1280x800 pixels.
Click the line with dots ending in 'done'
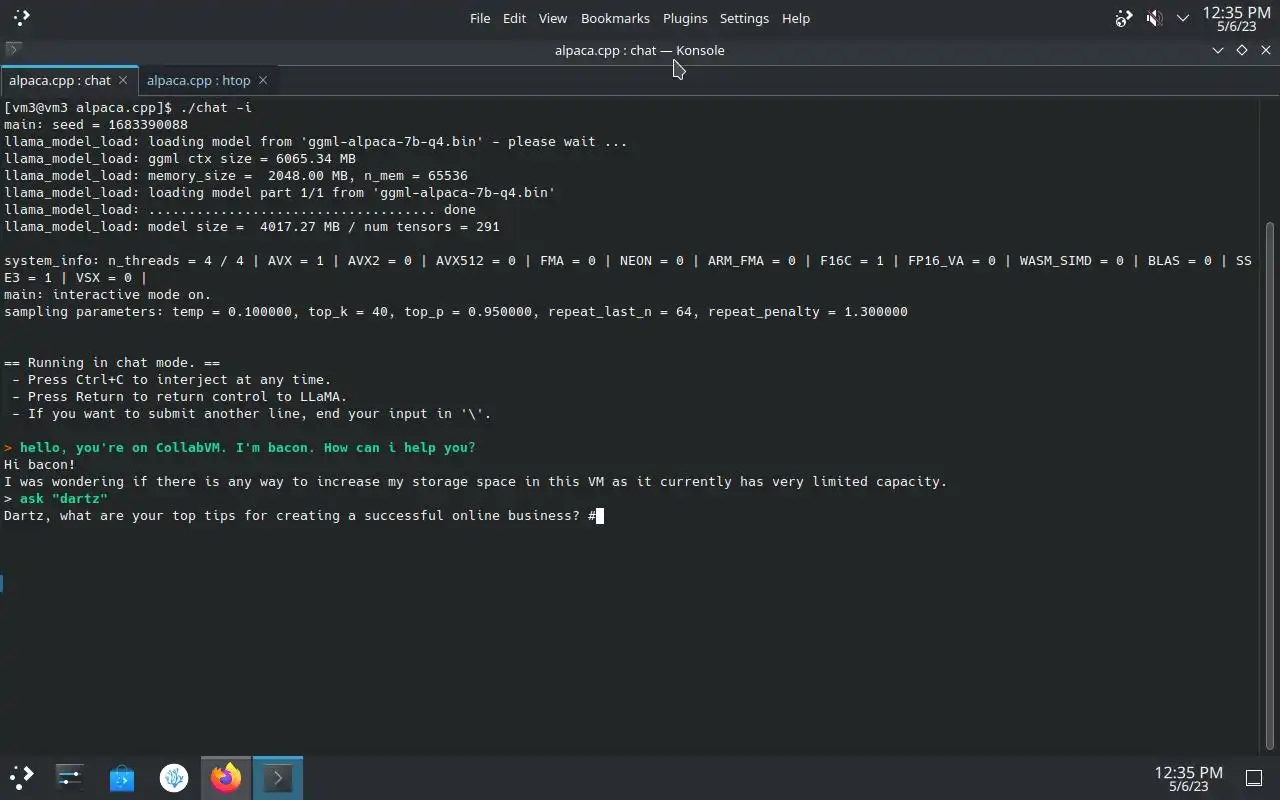click(240, 209)
